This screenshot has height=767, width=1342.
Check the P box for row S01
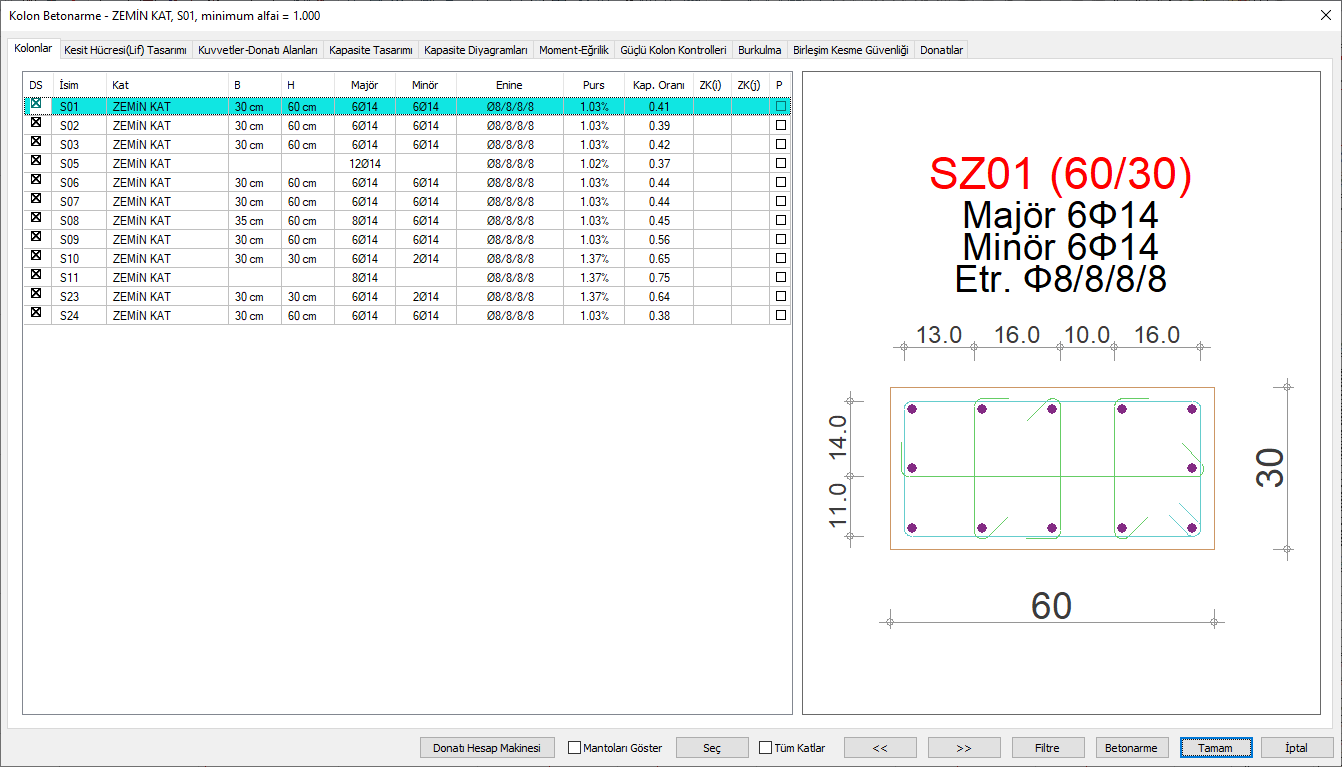[x=780, y=106]
